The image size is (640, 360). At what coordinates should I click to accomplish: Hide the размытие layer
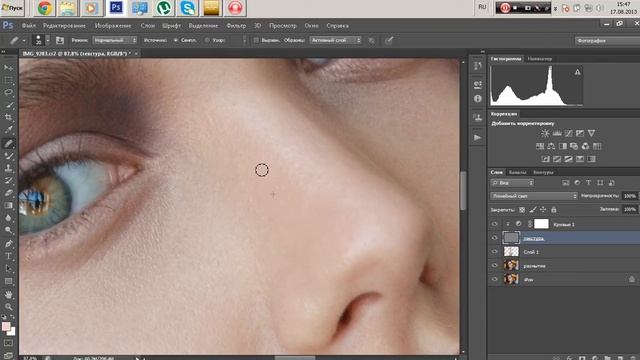pos(495,266)
